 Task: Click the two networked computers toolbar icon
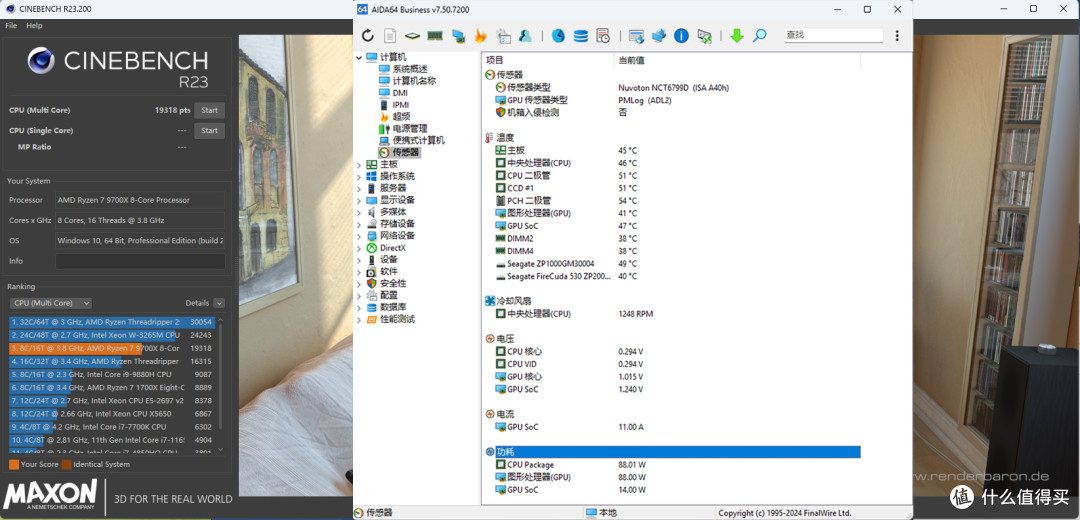tap(659, 36)
